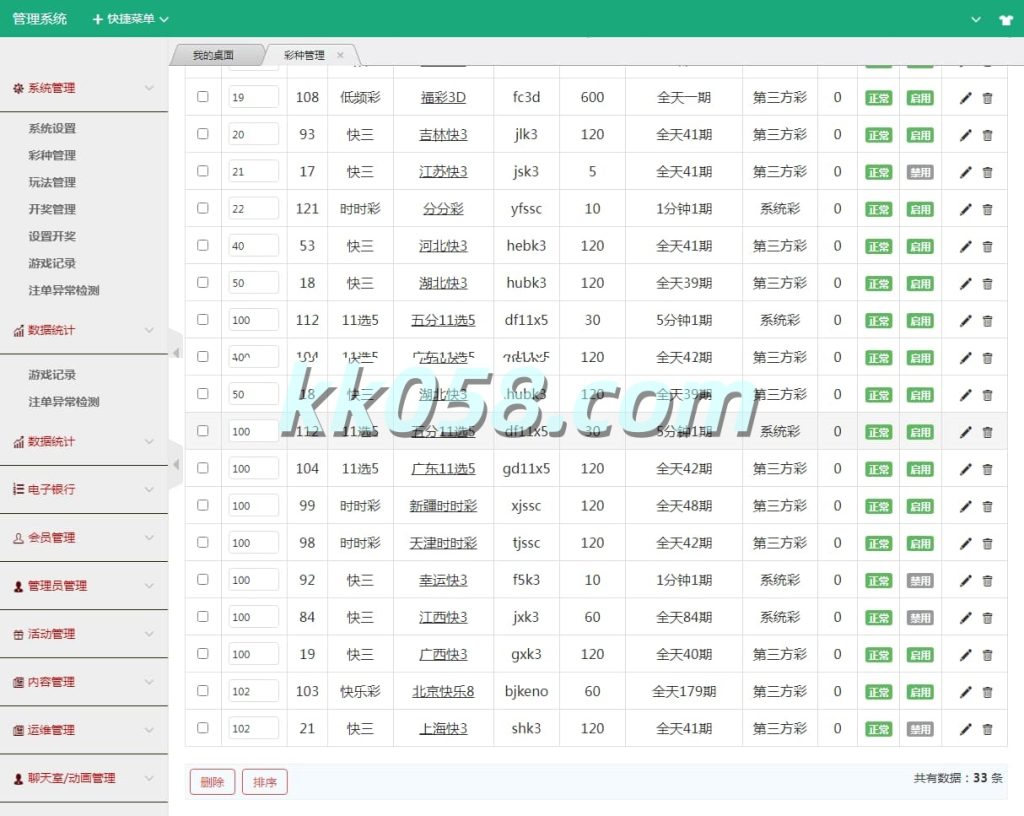1024x816 pixels.
Task: Click the edit pencil for 天津时时彩 row
Action: (965, 543)
